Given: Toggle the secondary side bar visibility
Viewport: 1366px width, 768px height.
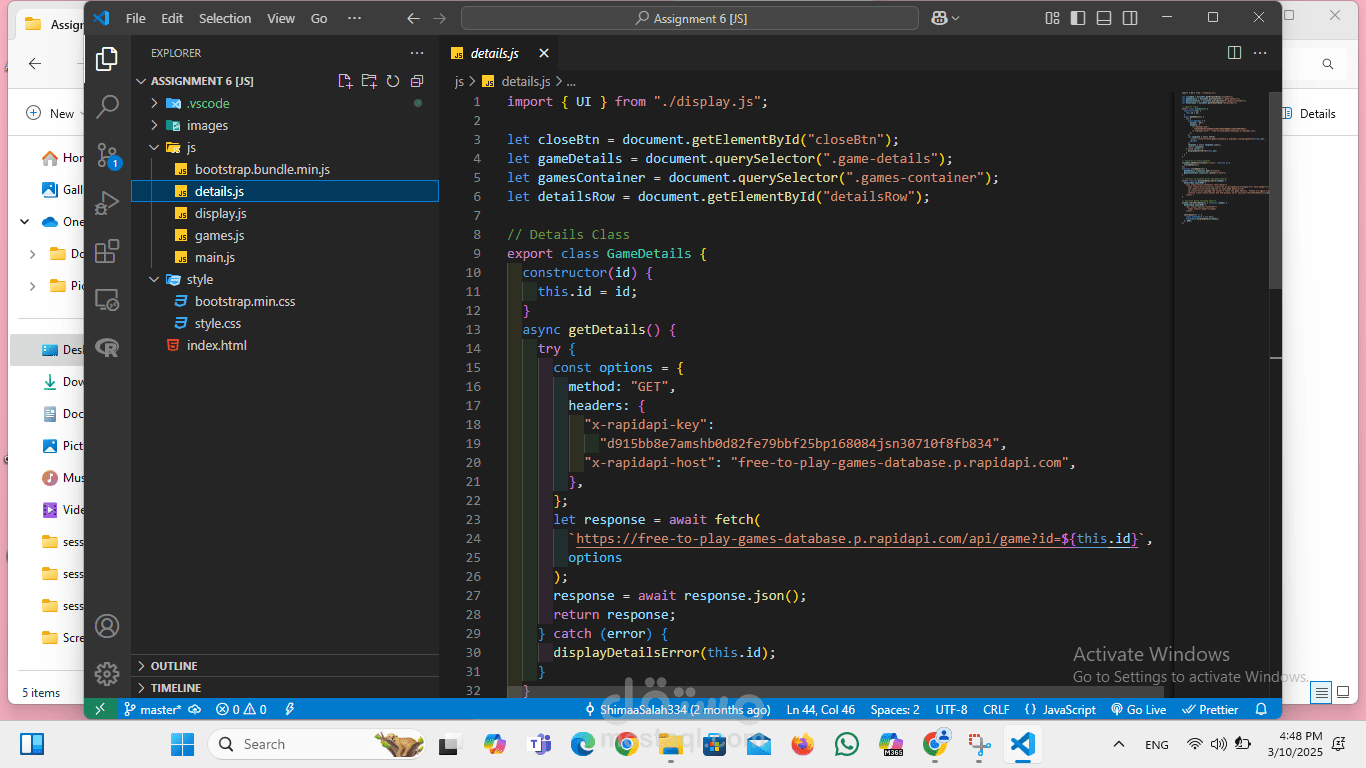Looking at the screenshot, I should [x=1129, y=18].
